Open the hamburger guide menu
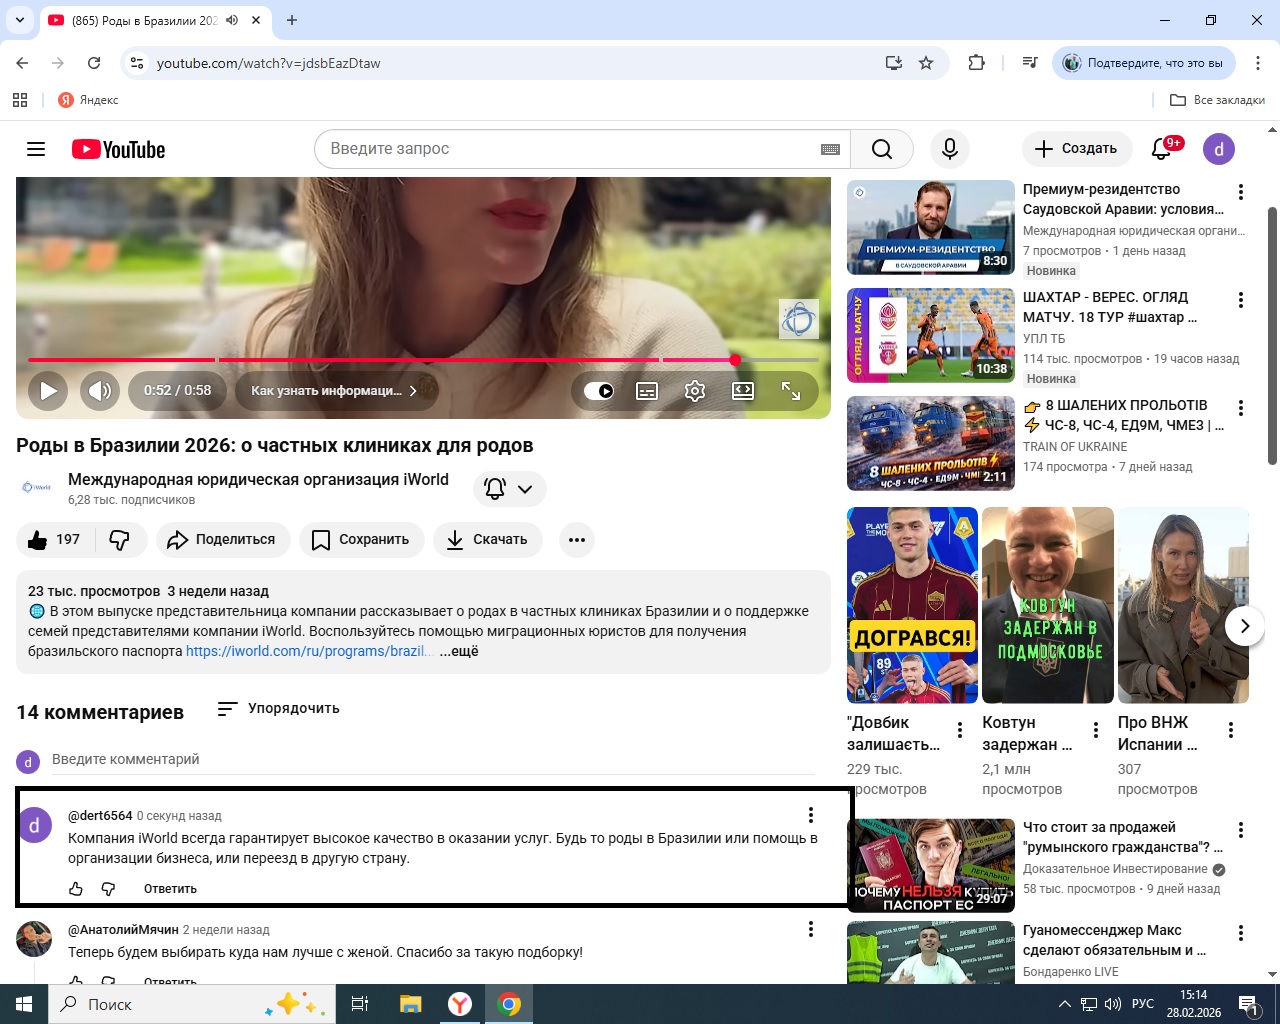 tap(36, 149)
